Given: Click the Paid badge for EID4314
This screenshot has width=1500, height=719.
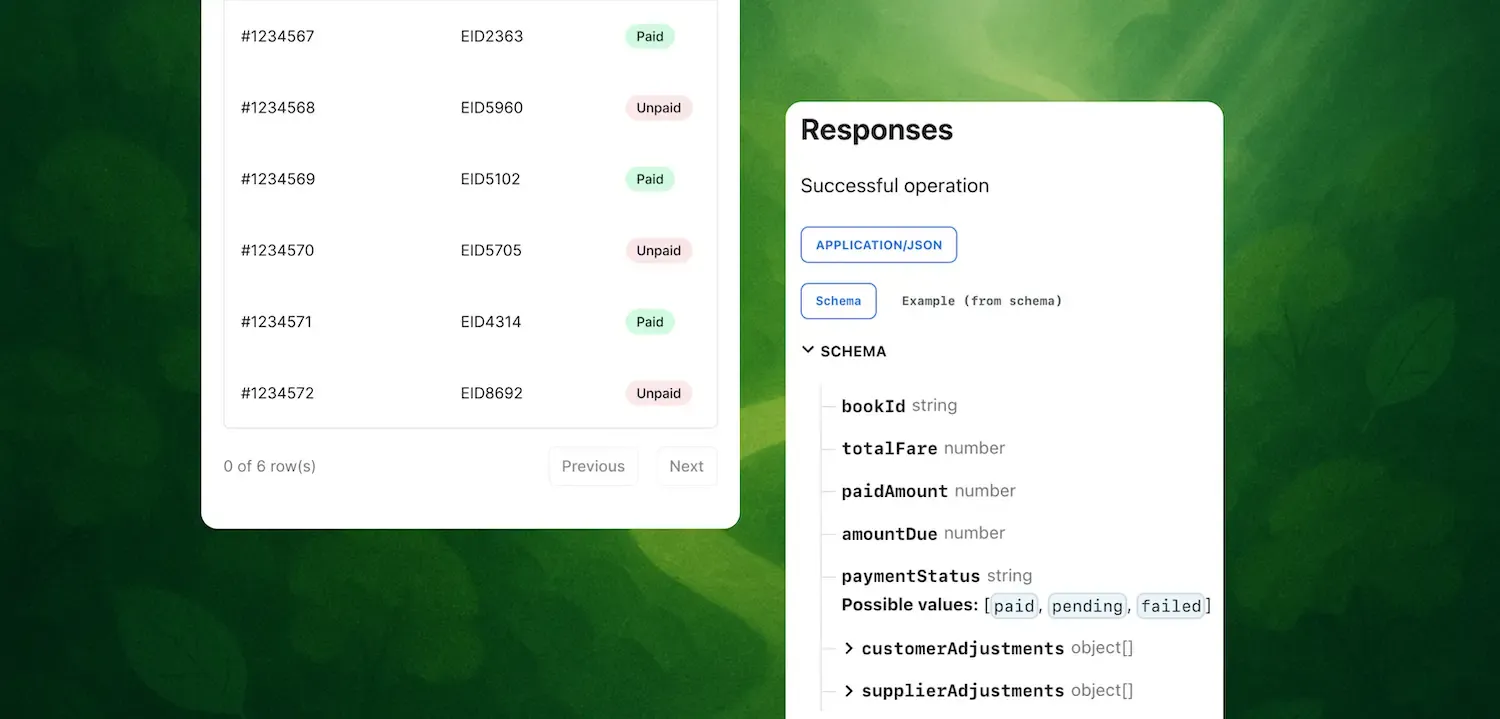Looking at the screenshot, I should click(x=650, y=322).
